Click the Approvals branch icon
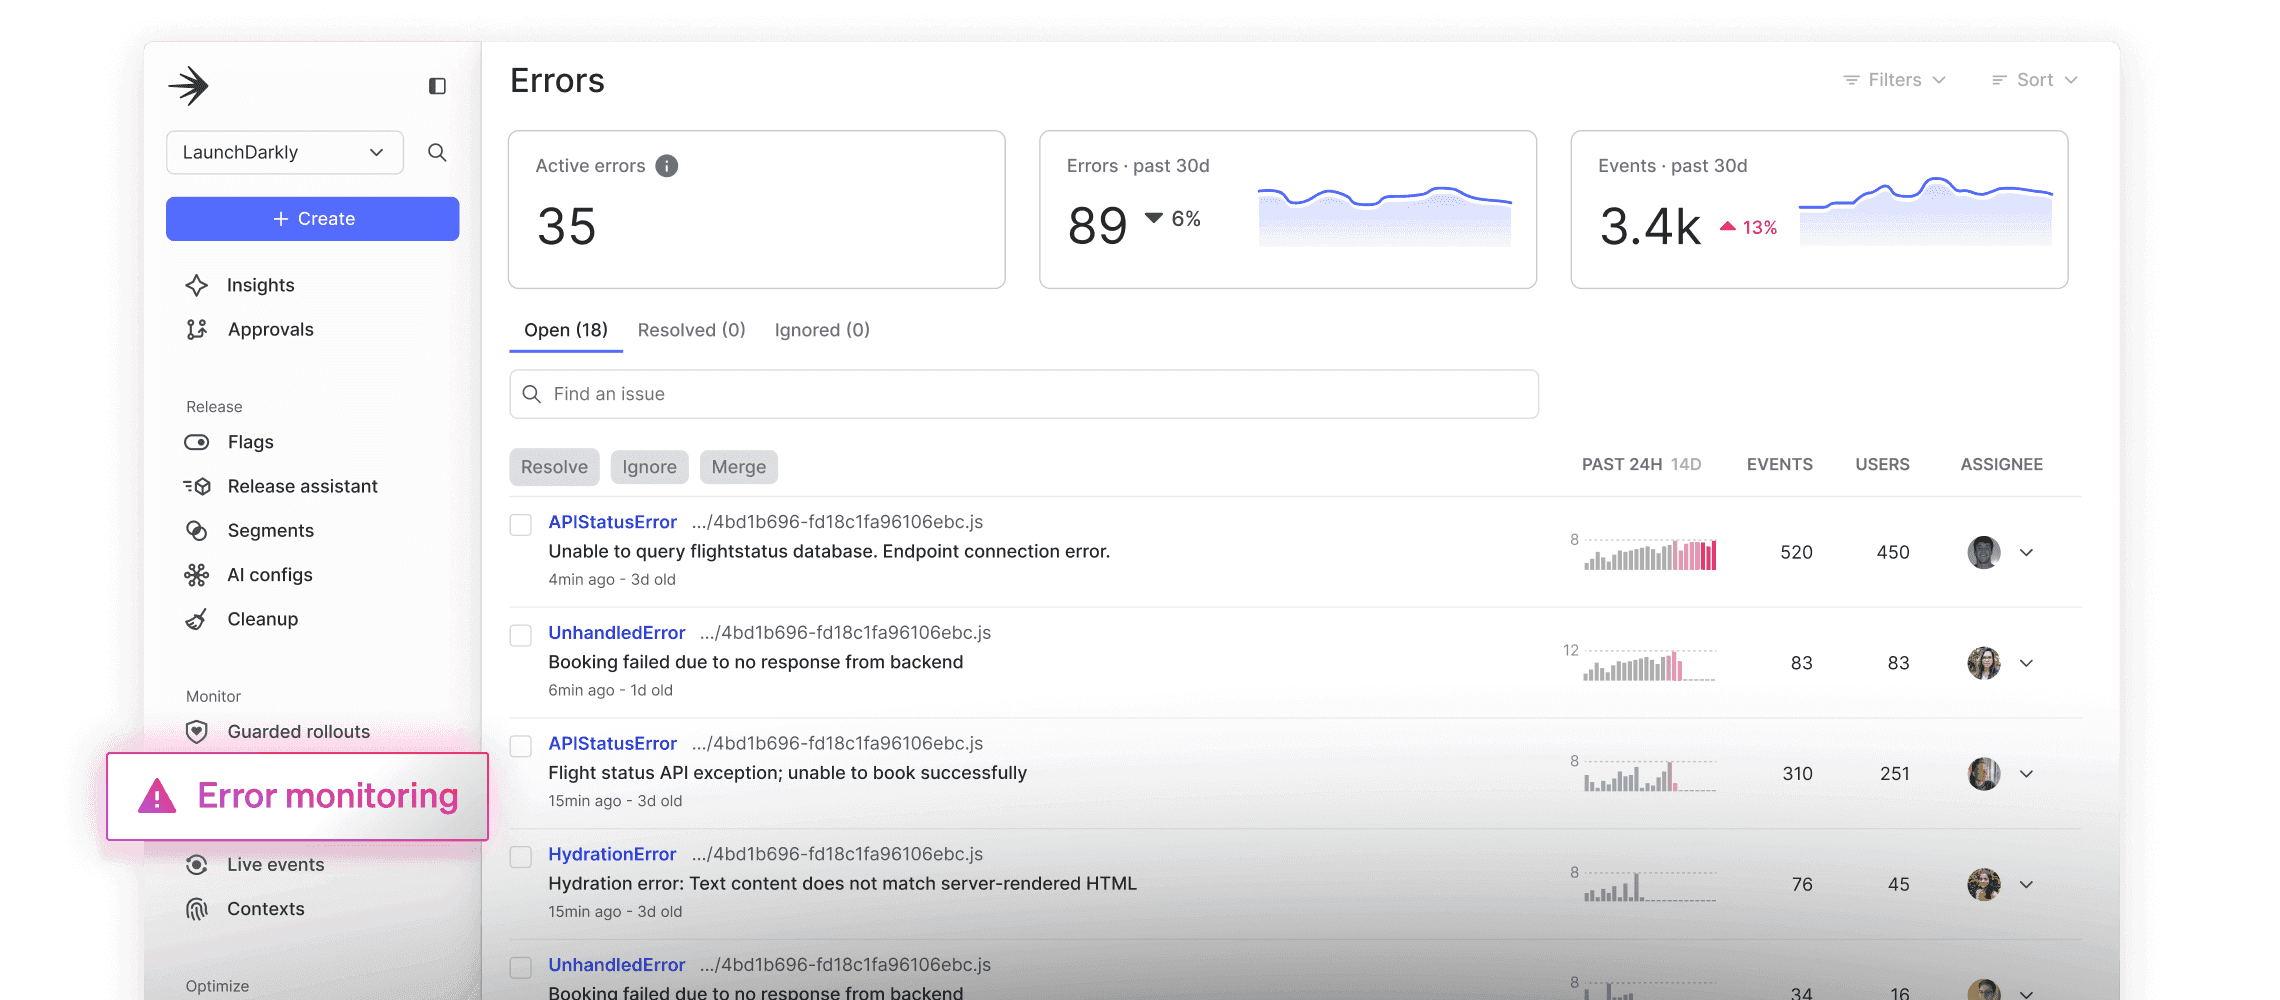The width and height of the screenshot is (2280, 1000). [x=196, y=329]
